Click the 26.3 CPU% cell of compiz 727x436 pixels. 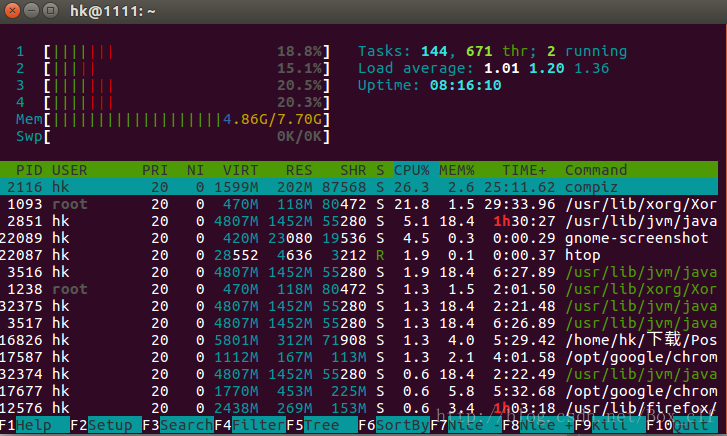412,187
